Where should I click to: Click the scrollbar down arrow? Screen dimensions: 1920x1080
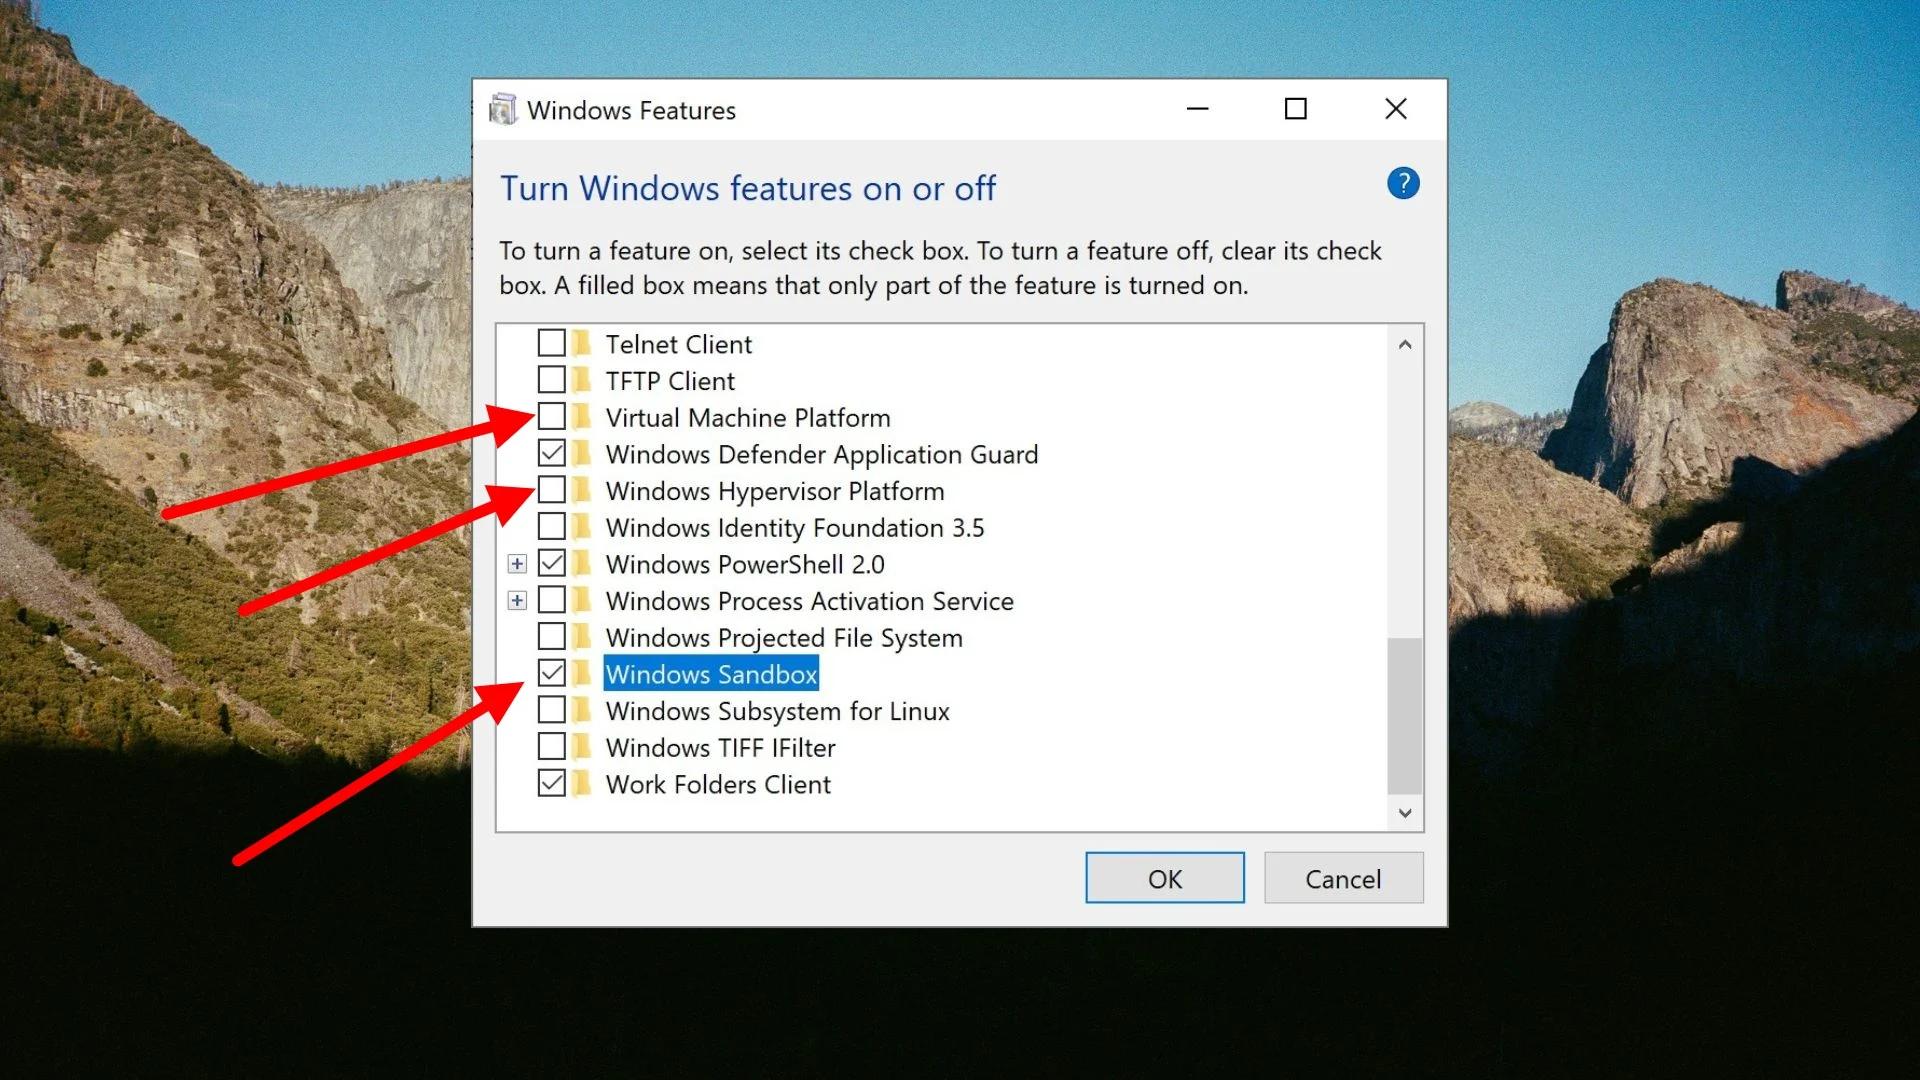pos(1405,813)
